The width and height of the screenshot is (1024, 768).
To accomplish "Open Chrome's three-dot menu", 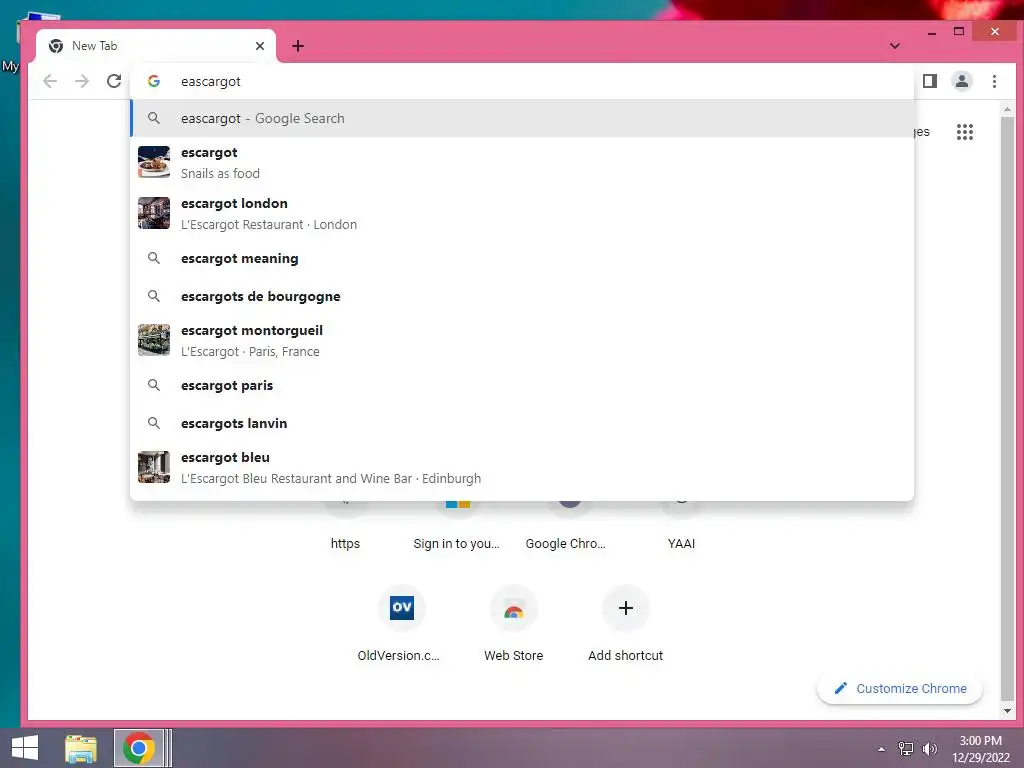I will coord(994,81).
